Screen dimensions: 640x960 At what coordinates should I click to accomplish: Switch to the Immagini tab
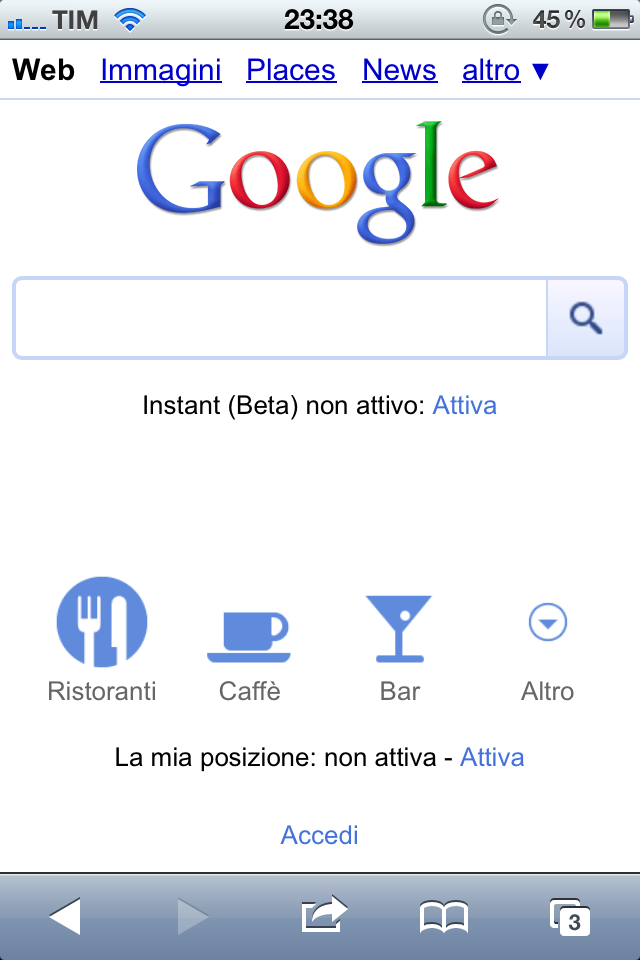(161, 70)
